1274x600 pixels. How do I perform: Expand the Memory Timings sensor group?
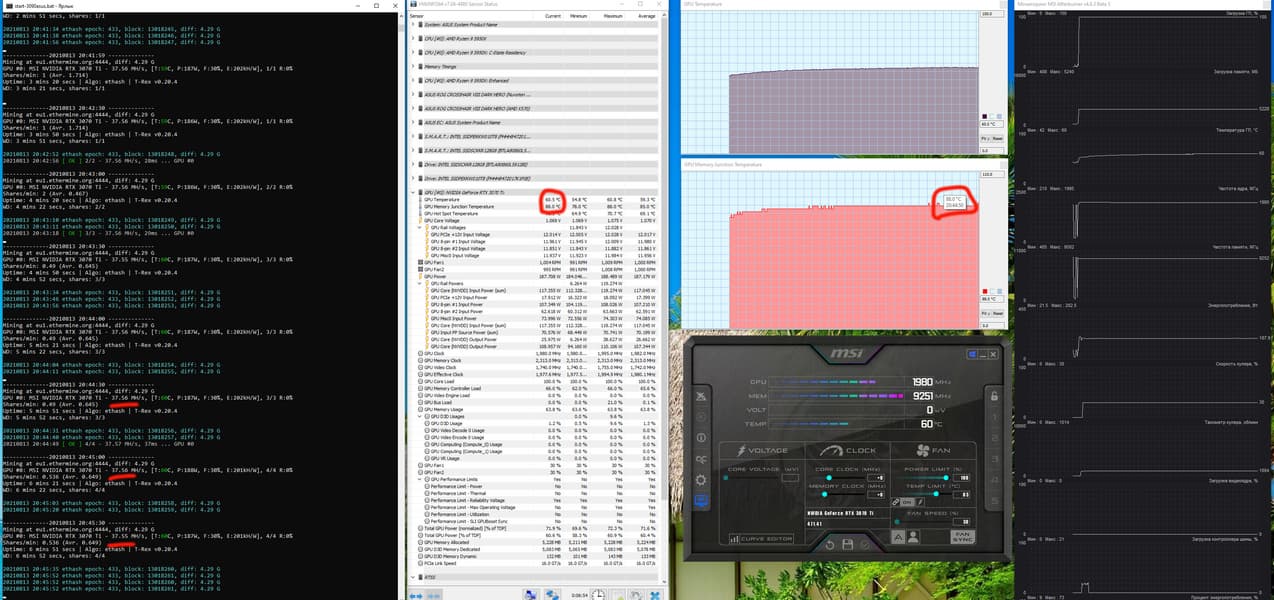[413, 66]
